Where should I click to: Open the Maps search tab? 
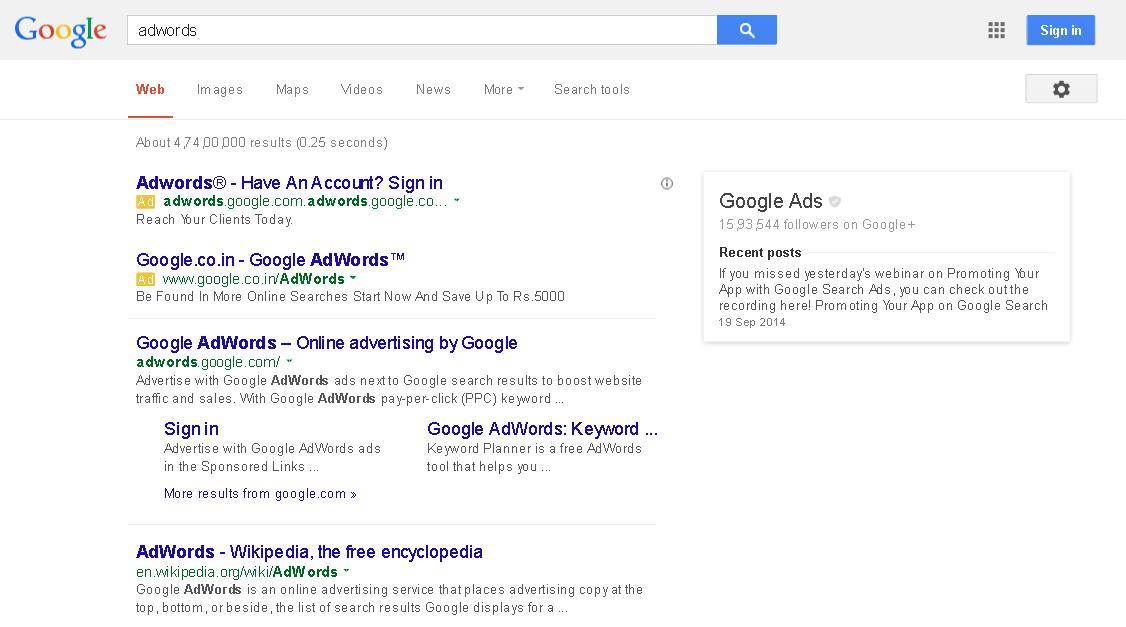pos(292,89)
